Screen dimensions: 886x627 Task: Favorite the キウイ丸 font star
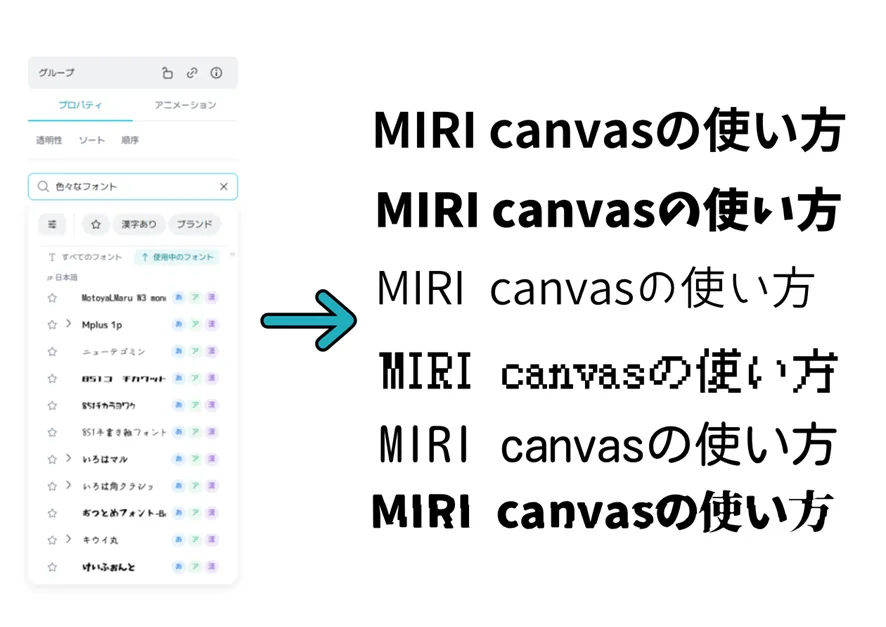(x=52, y=540)
